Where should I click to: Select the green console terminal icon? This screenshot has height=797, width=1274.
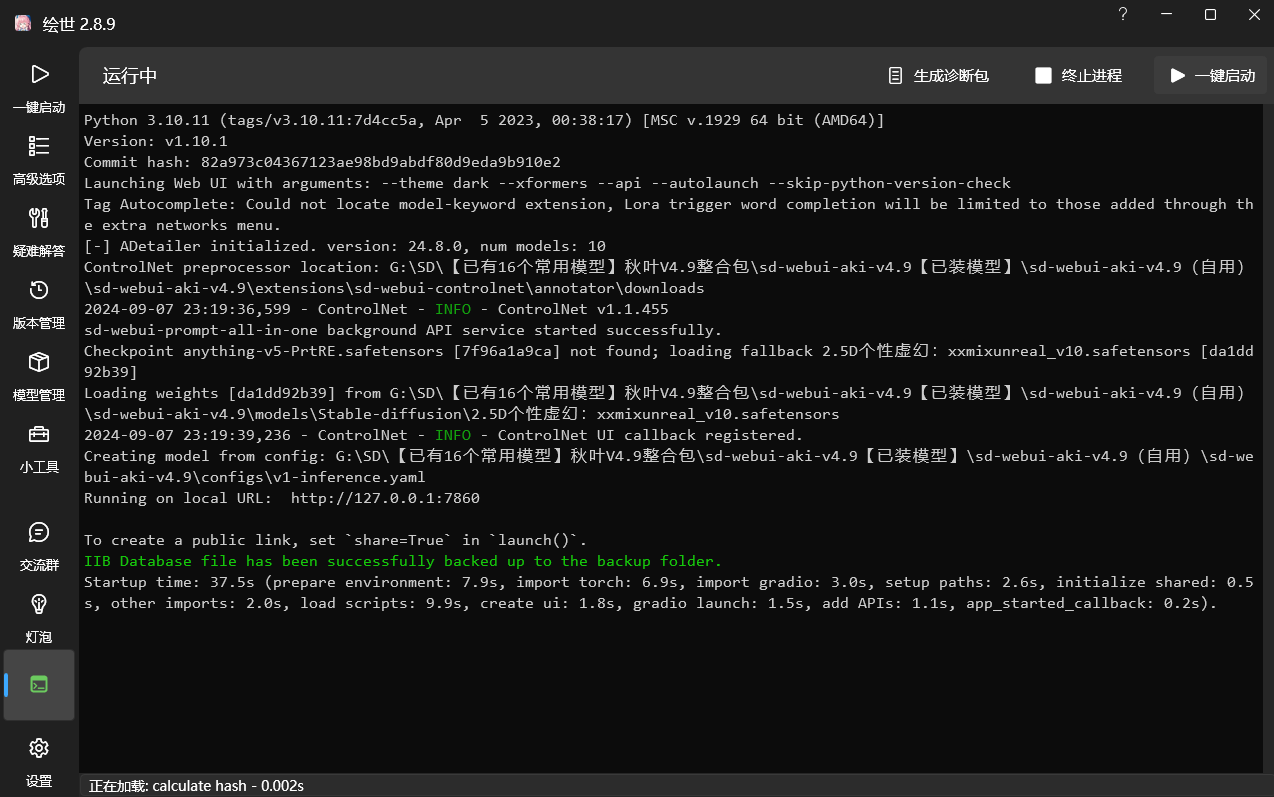[x=39, y=685]
